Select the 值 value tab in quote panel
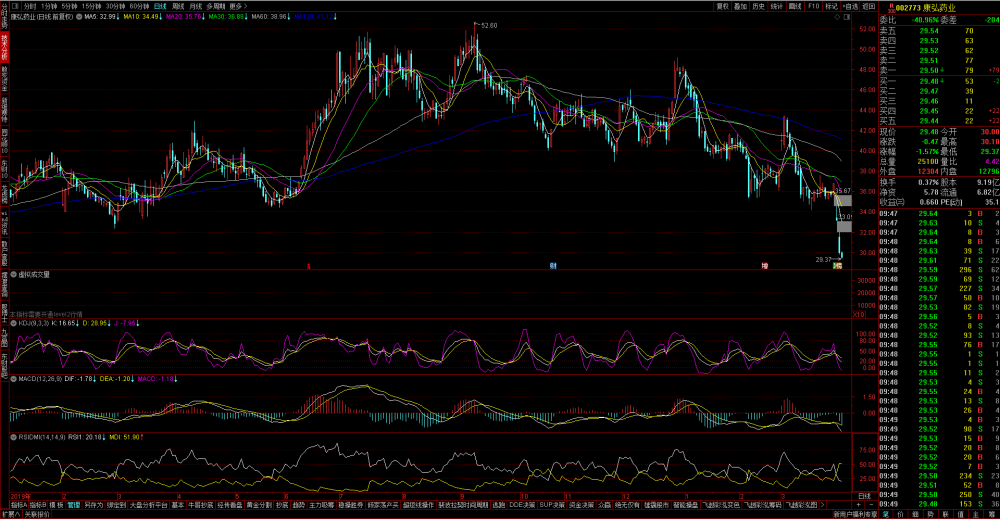 pos(960,514)
